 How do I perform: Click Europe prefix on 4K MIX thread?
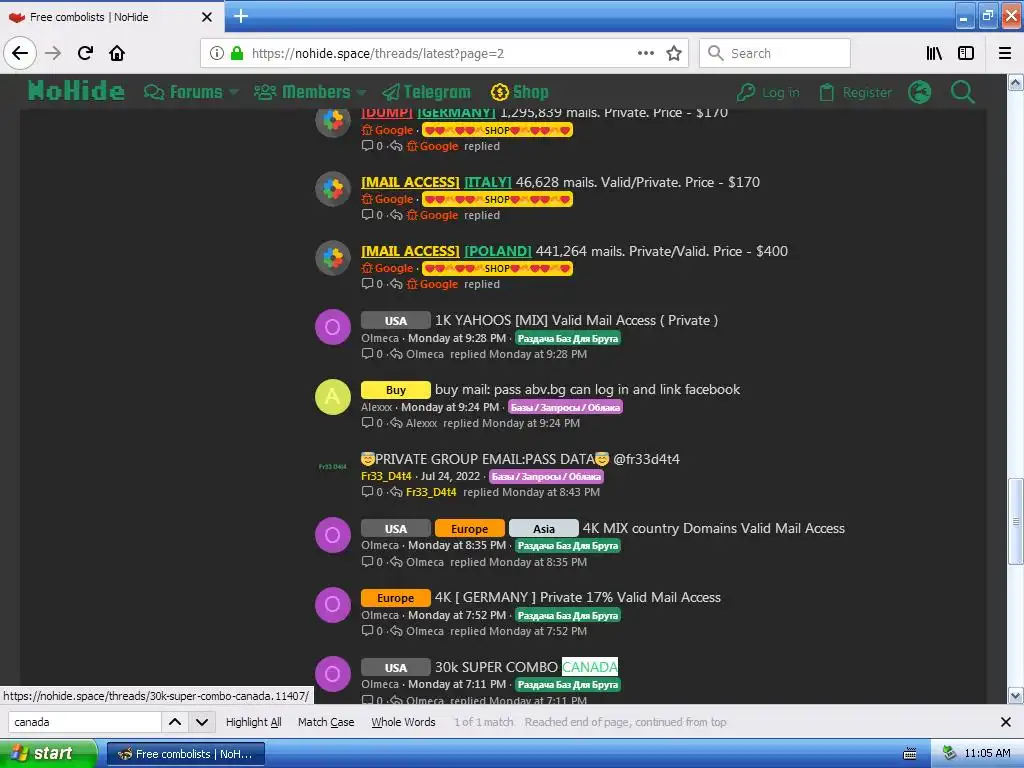(470, 528)
